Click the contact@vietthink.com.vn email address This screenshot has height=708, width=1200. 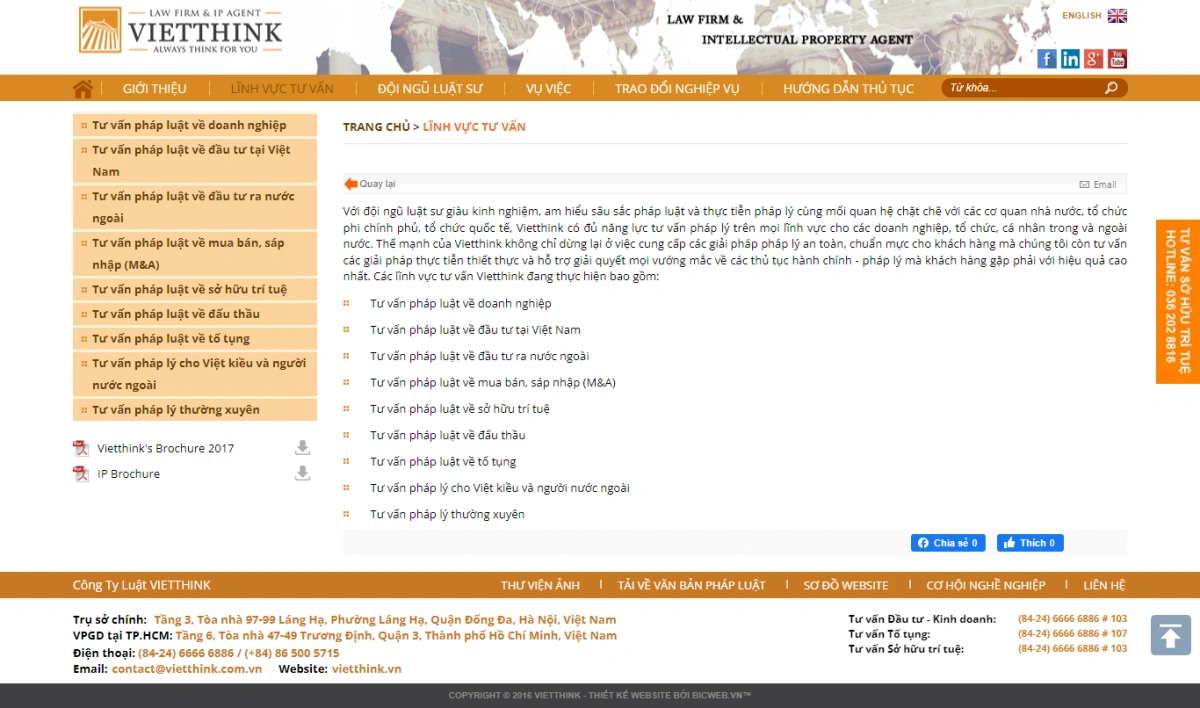tap(187, 669)
